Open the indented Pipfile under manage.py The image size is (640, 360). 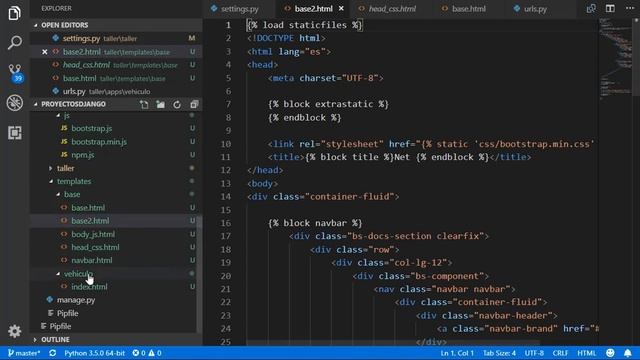[x=67, y=313]
